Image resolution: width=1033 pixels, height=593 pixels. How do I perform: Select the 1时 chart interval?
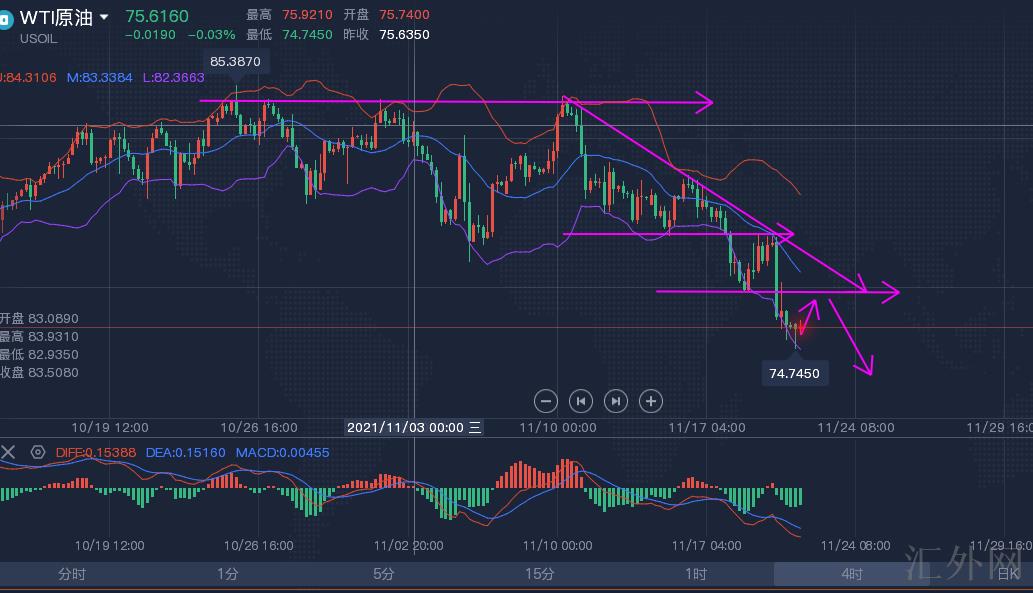click(696, 574)
